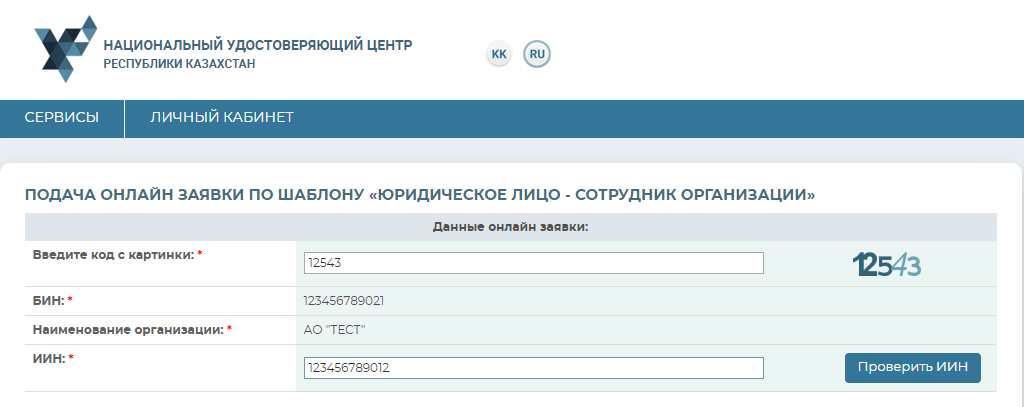Viewport: 1024px width, 407px height.
Task: Click the ИИН field label
Action: (49, 358)
